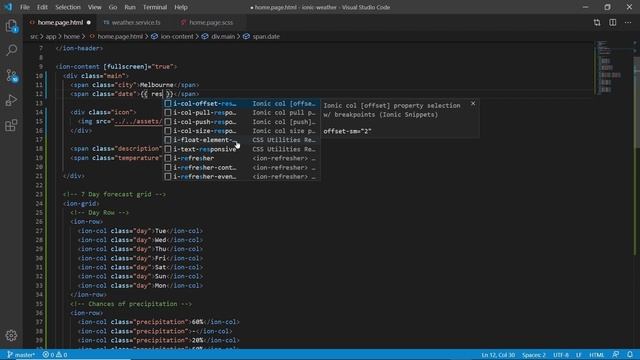Switch to home.page.html tab
Viewport: 640px width, 360px height.
click(x=60, y=22)
